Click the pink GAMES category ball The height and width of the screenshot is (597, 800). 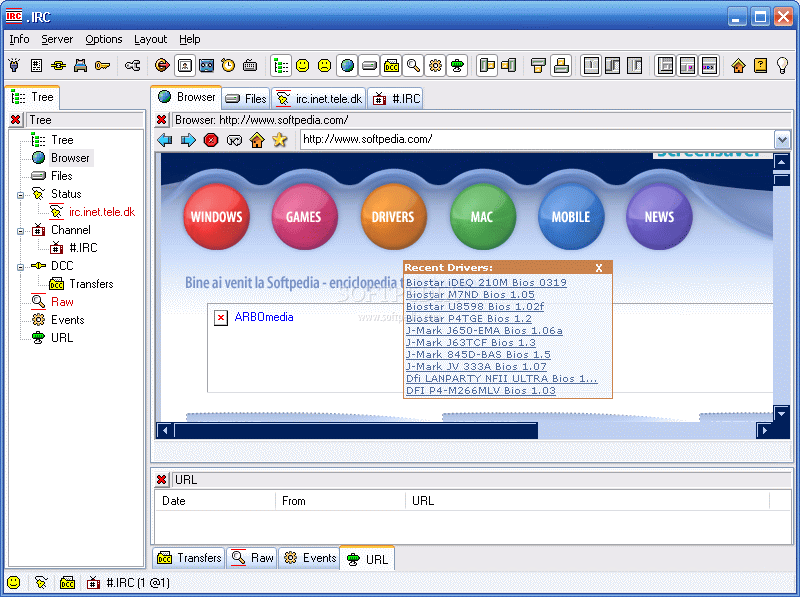(x=304, y=217)
